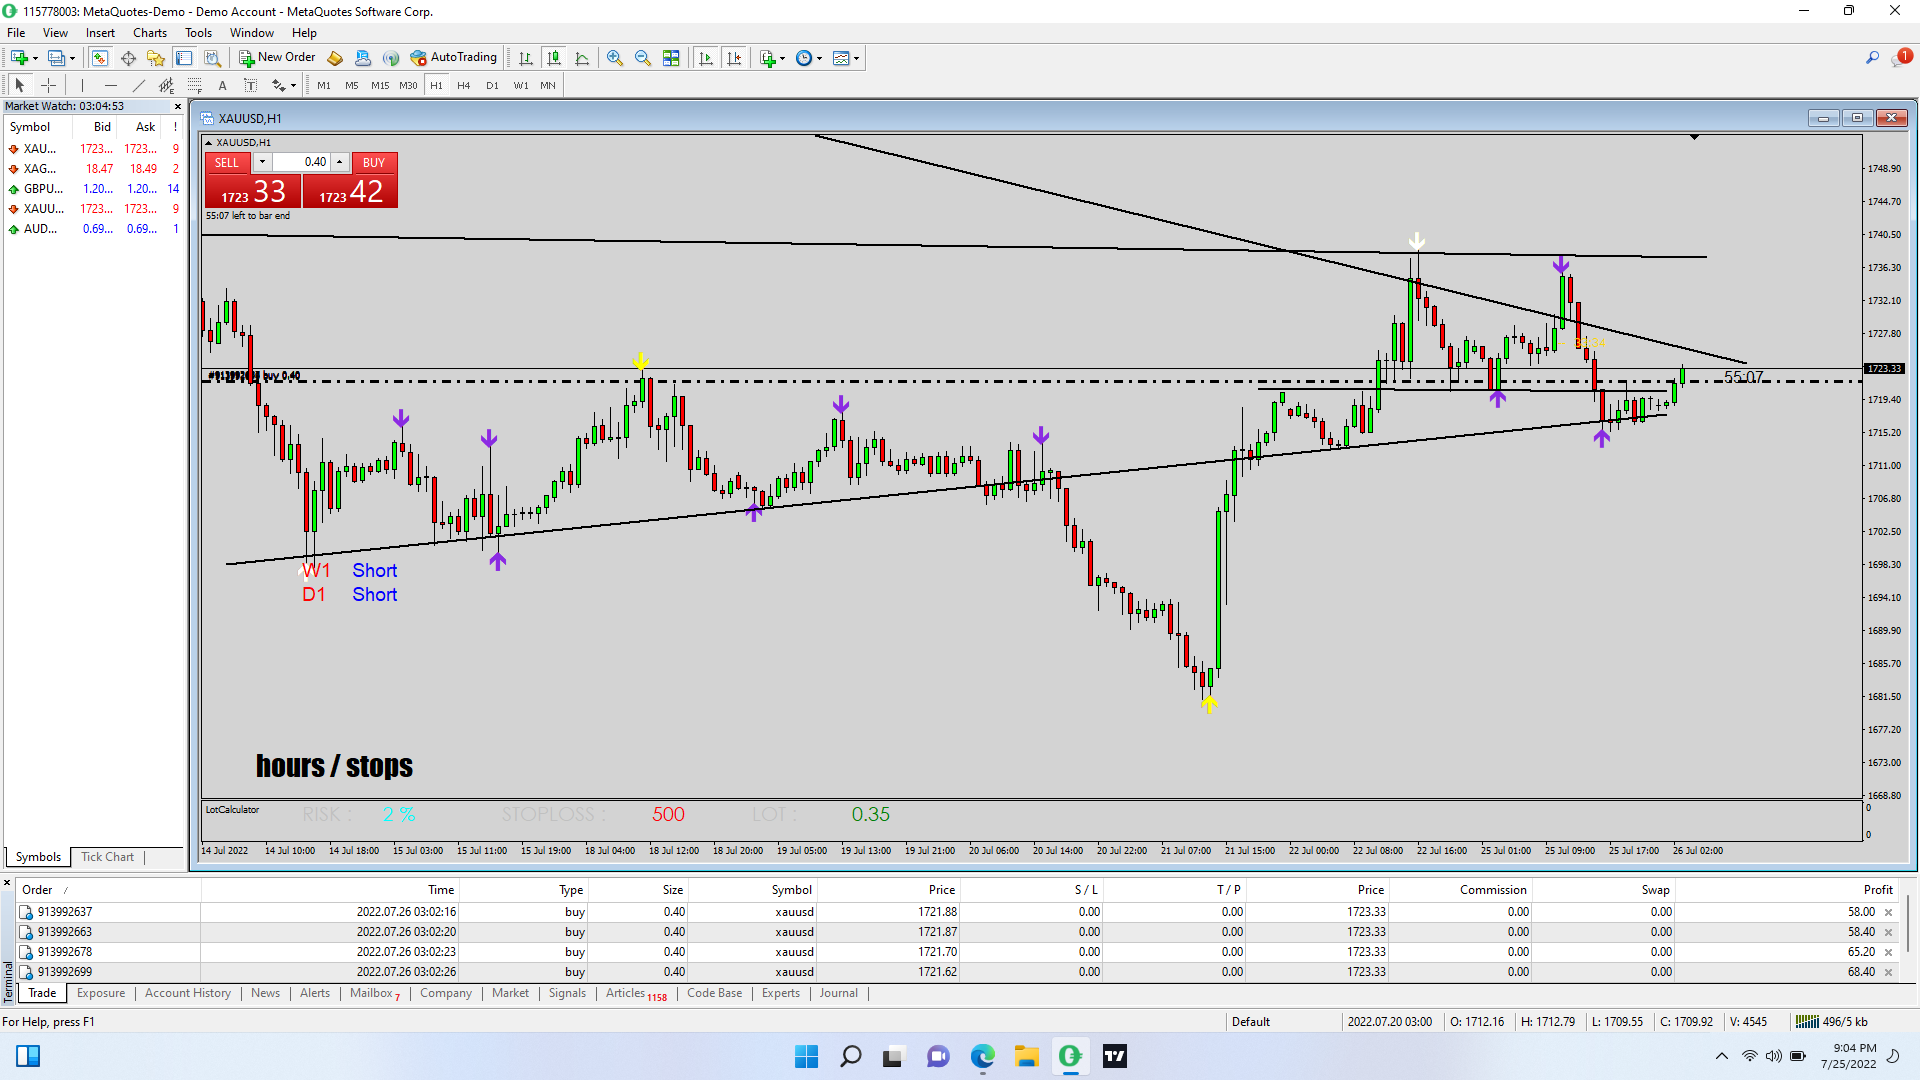Expand the Arrows objects dropdown

pos(293,86)
